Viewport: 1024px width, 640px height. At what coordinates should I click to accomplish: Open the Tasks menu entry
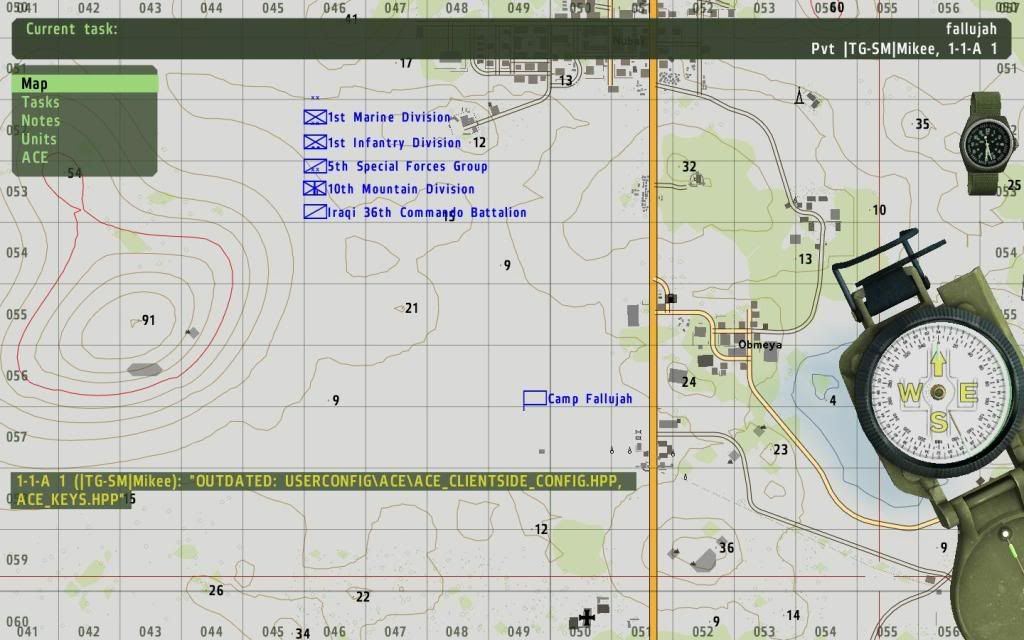click(40, 102)
